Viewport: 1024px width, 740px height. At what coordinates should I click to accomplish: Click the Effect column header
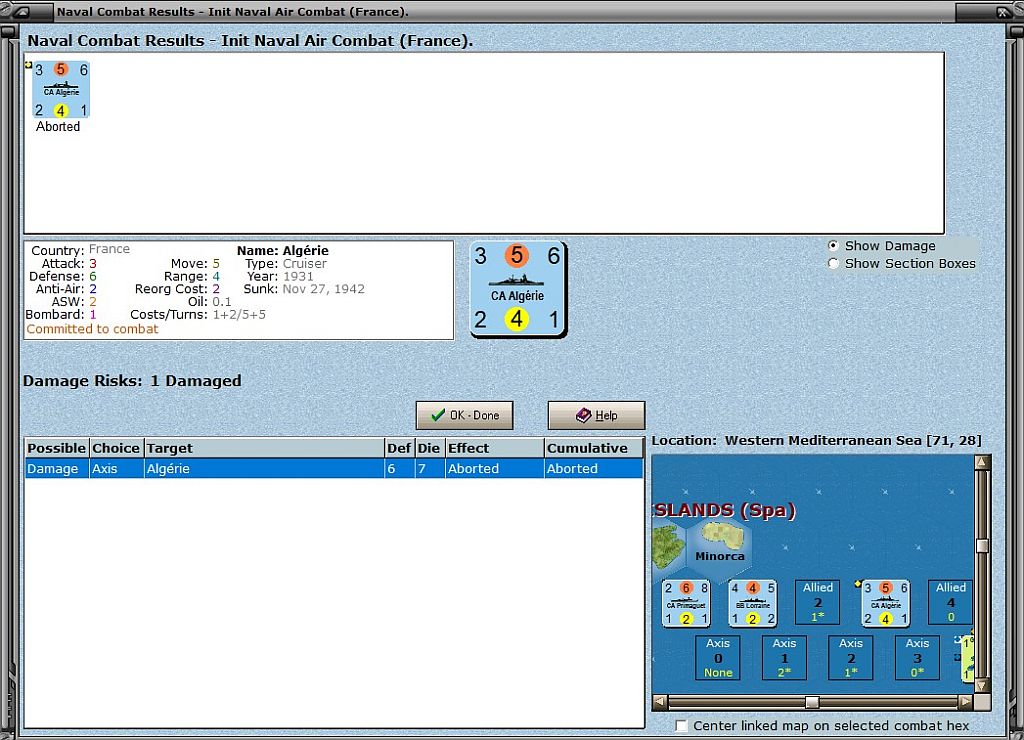pyautogui.click(x=494, y=448)
